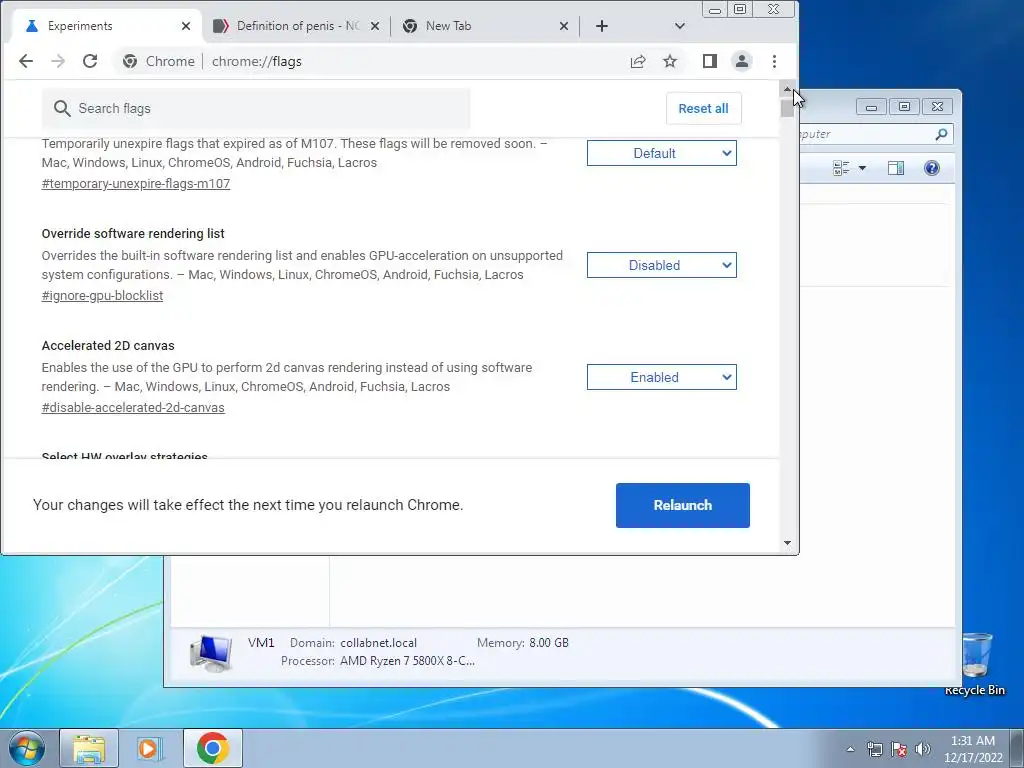
Task: Open Windows Media Player from taskbar
Action: click(150, 748)
